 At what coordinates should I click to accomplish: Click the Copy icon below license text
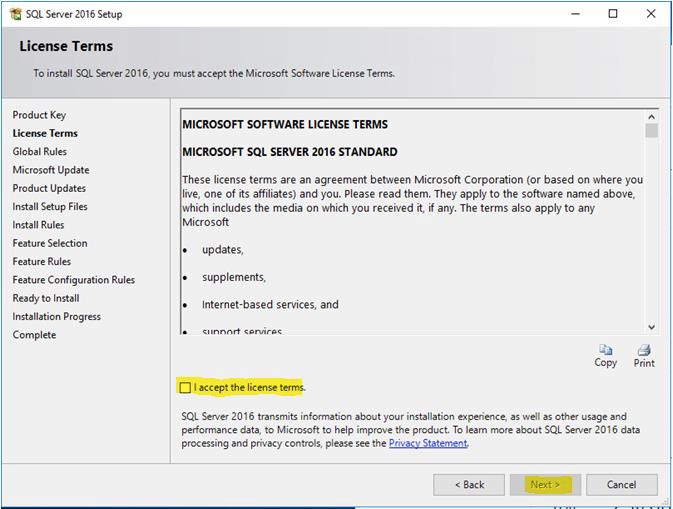(605, 351)
